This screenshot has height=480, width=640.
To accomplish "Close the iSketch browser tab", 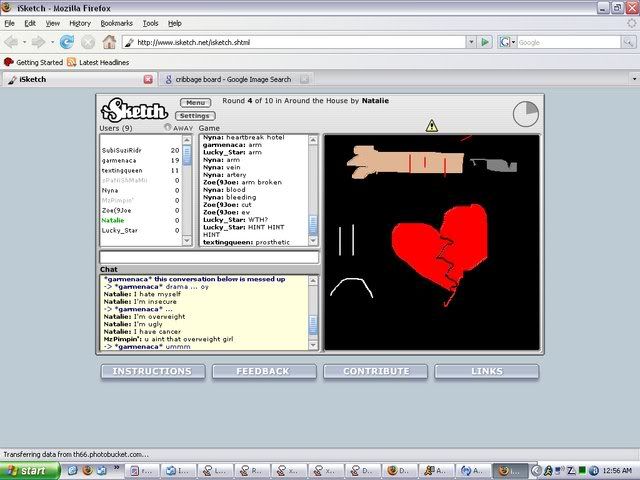I will [x=148, y=79].
